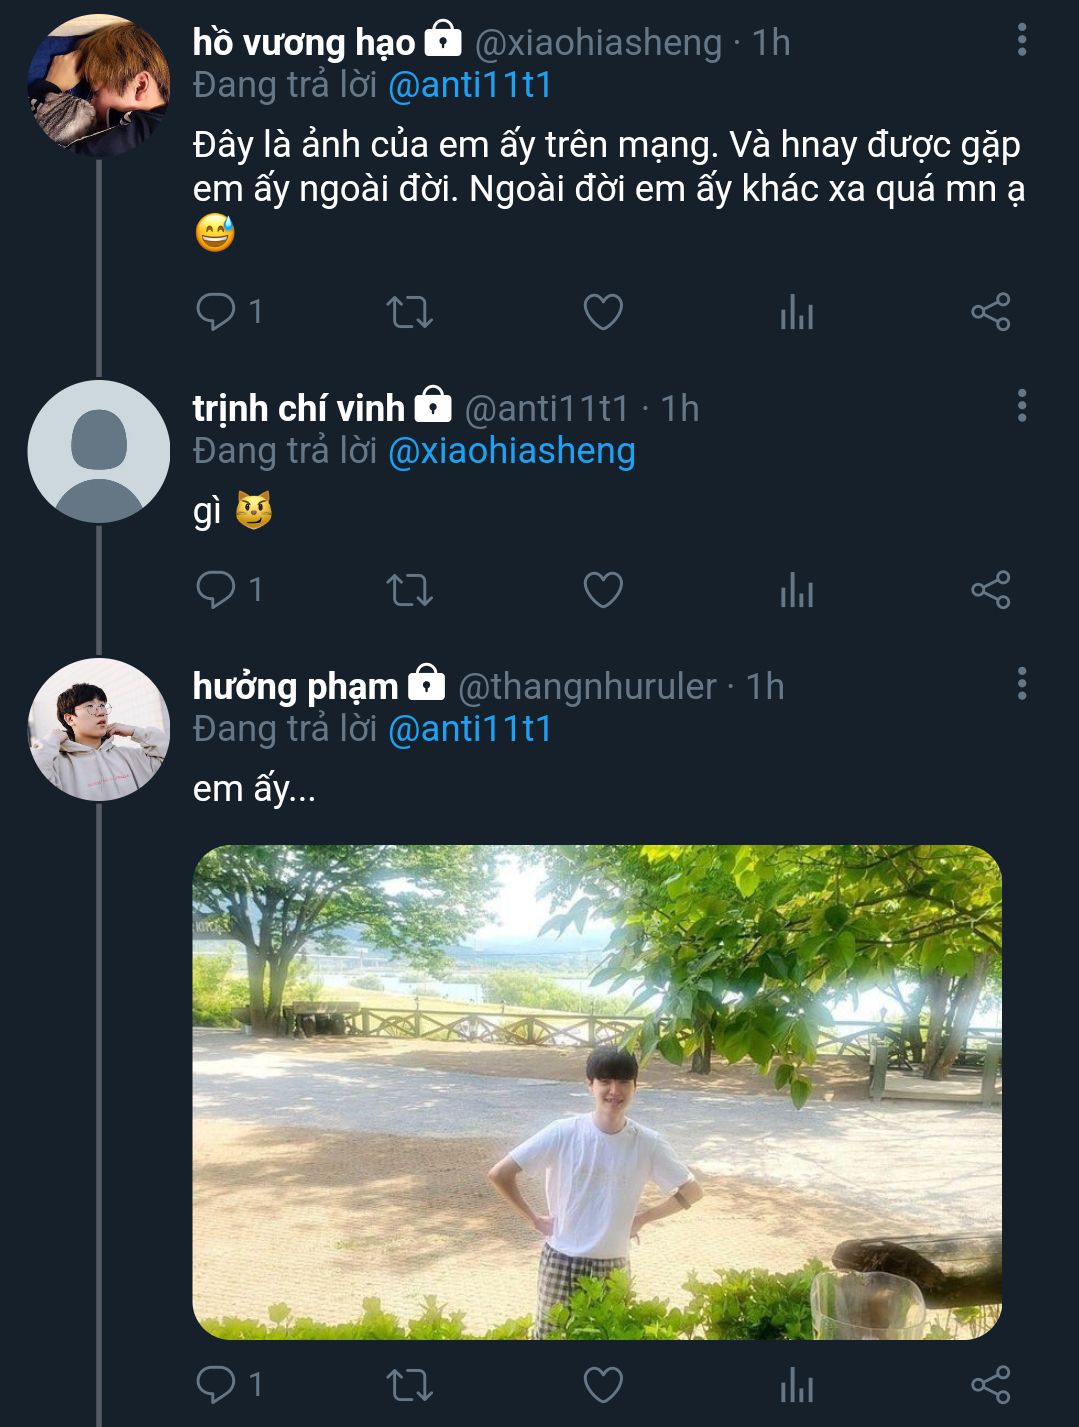Viewport: 1079px width, 1427px height.
Task: Like hưởng phạm's photo tweet
Action: [603, 1385]
